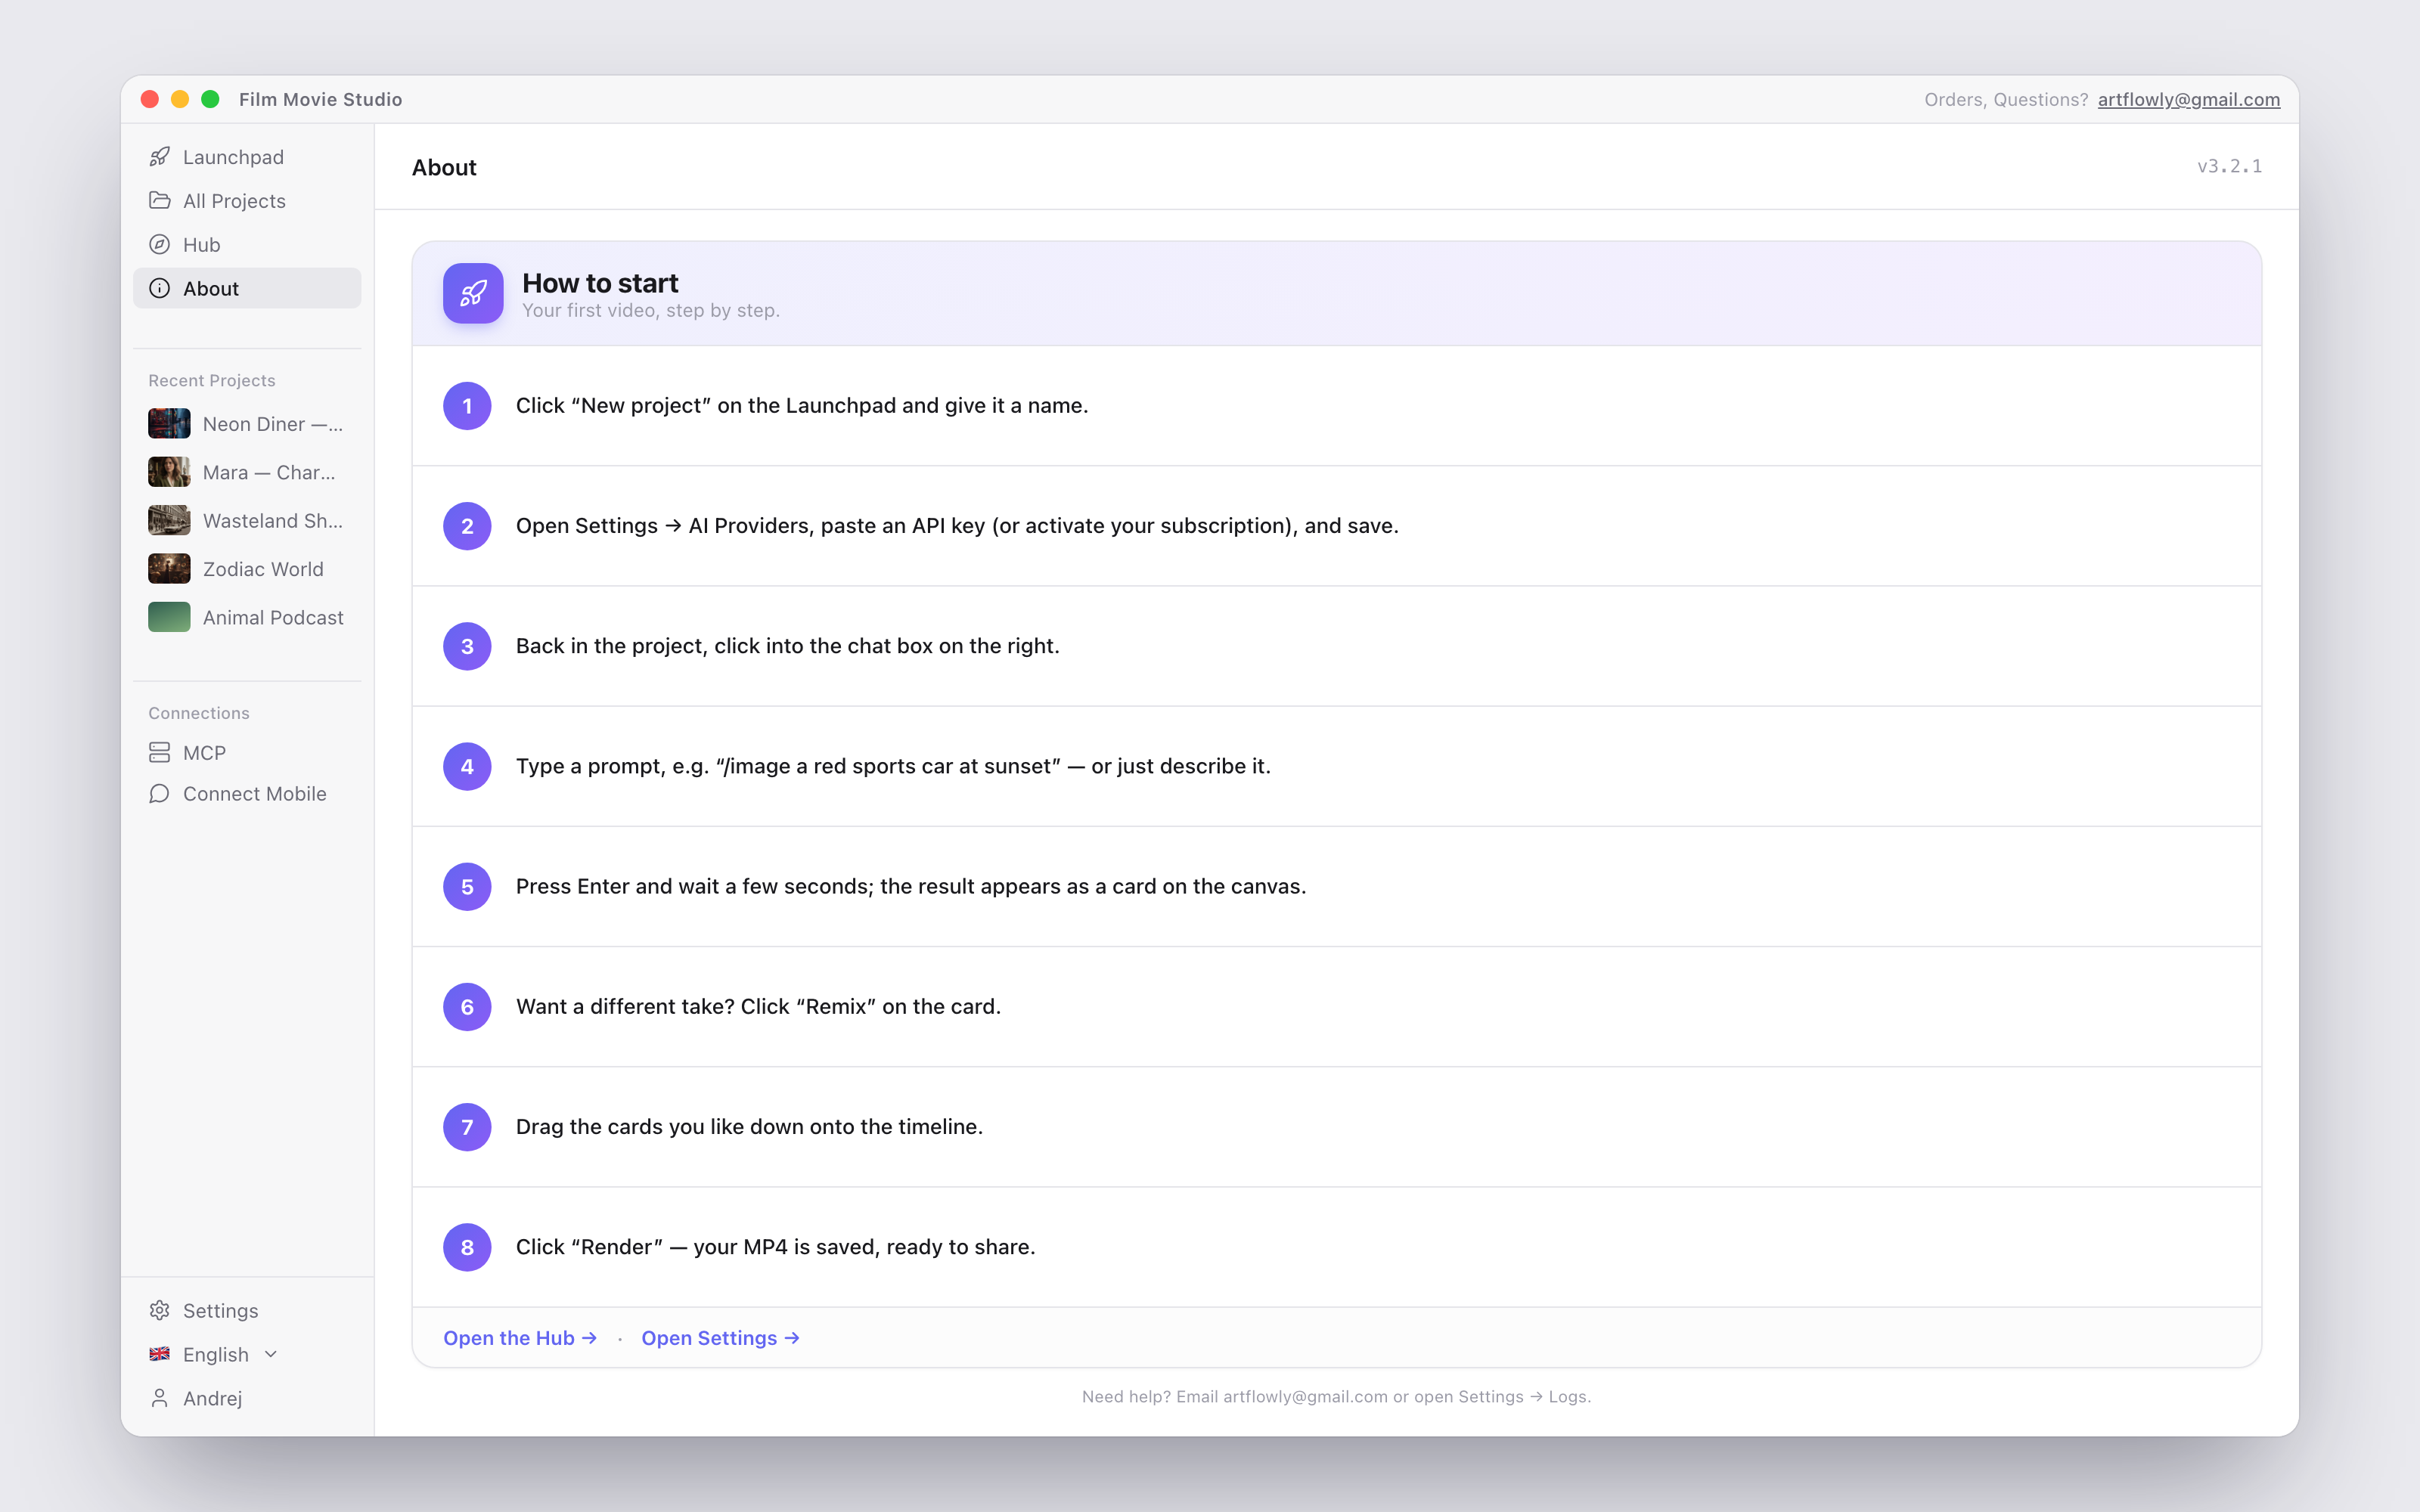The width and height of the screenshot is (2420, 1512).
Task: Click the step 2 number badge
Action: click(x=467, y=526)
